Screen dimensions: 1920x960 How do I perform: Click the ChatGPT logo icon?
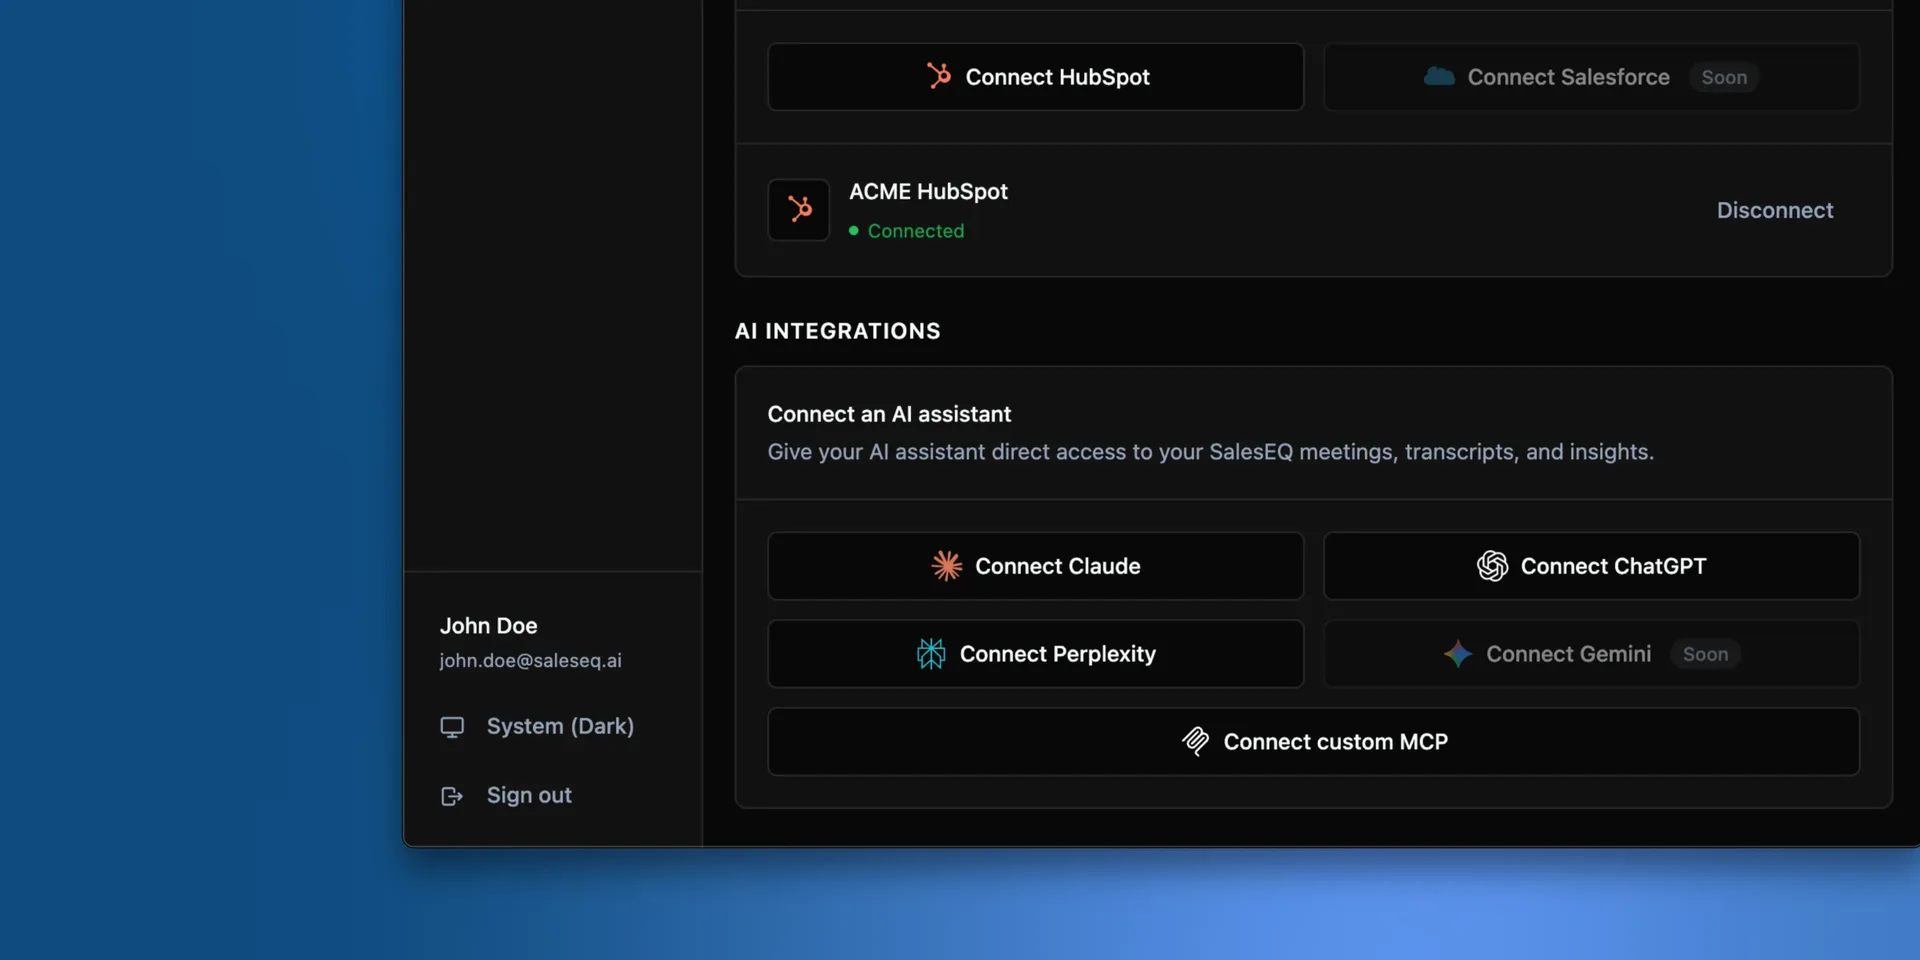coord(1492,566)
